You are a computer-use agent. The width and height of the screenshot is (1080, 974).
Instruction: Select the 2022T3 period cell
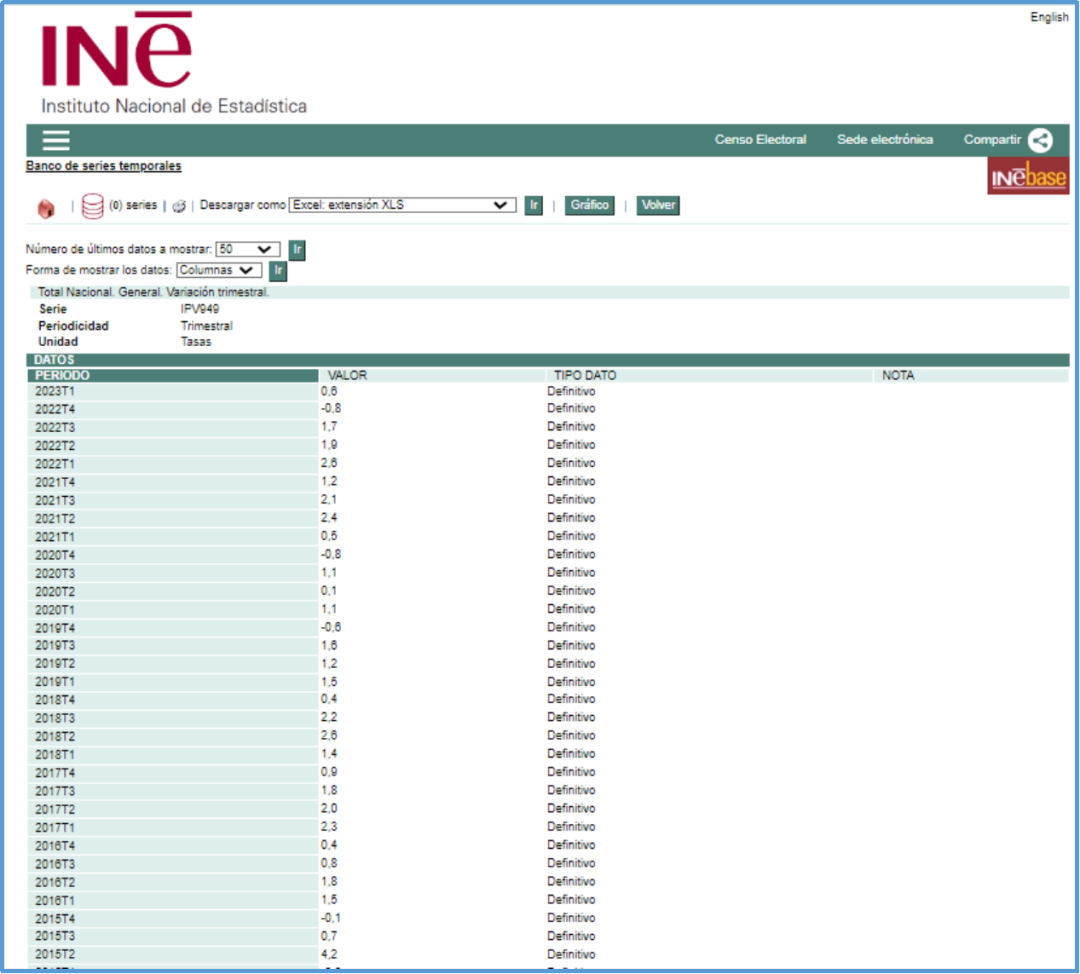173,428
